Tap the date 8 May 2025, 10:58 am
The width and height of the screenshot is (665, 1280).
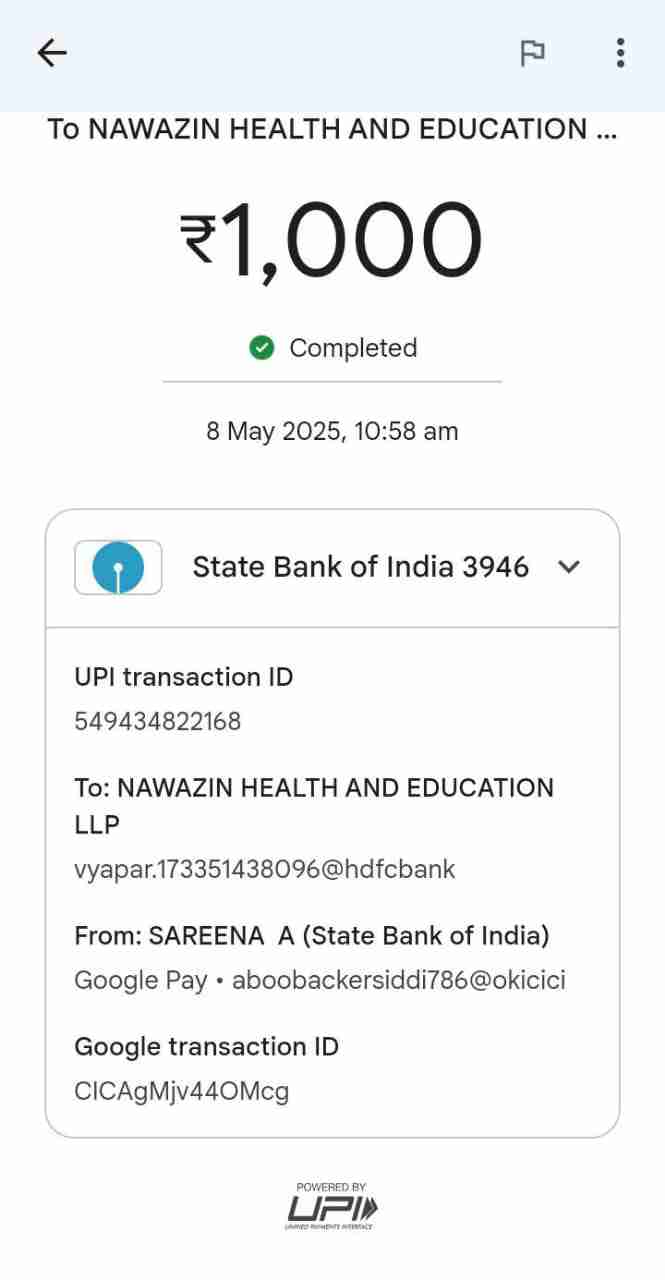tap(332, 432)
